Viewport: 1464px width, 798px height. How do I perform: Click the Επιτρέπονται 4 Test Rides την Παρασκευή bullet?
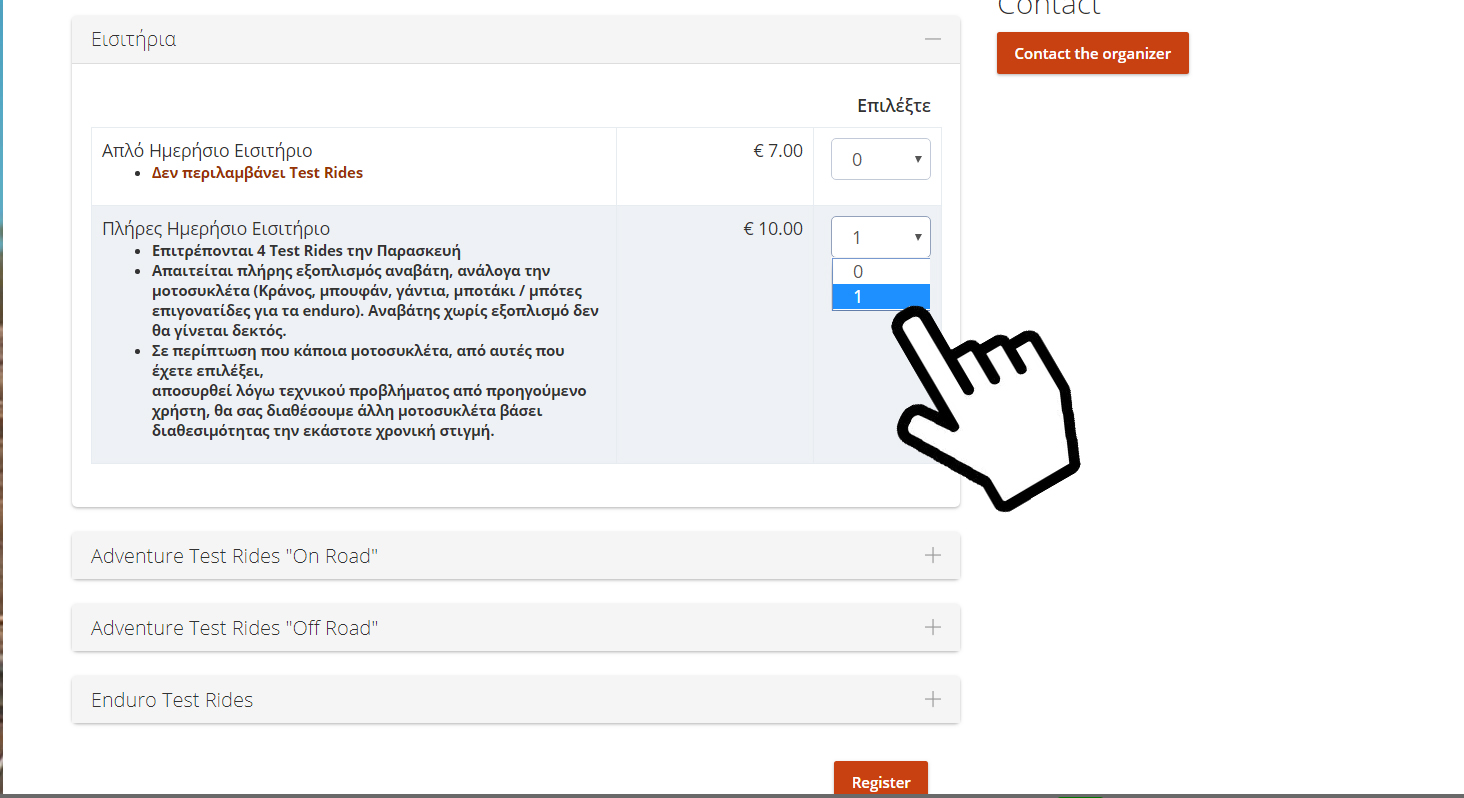306,251
